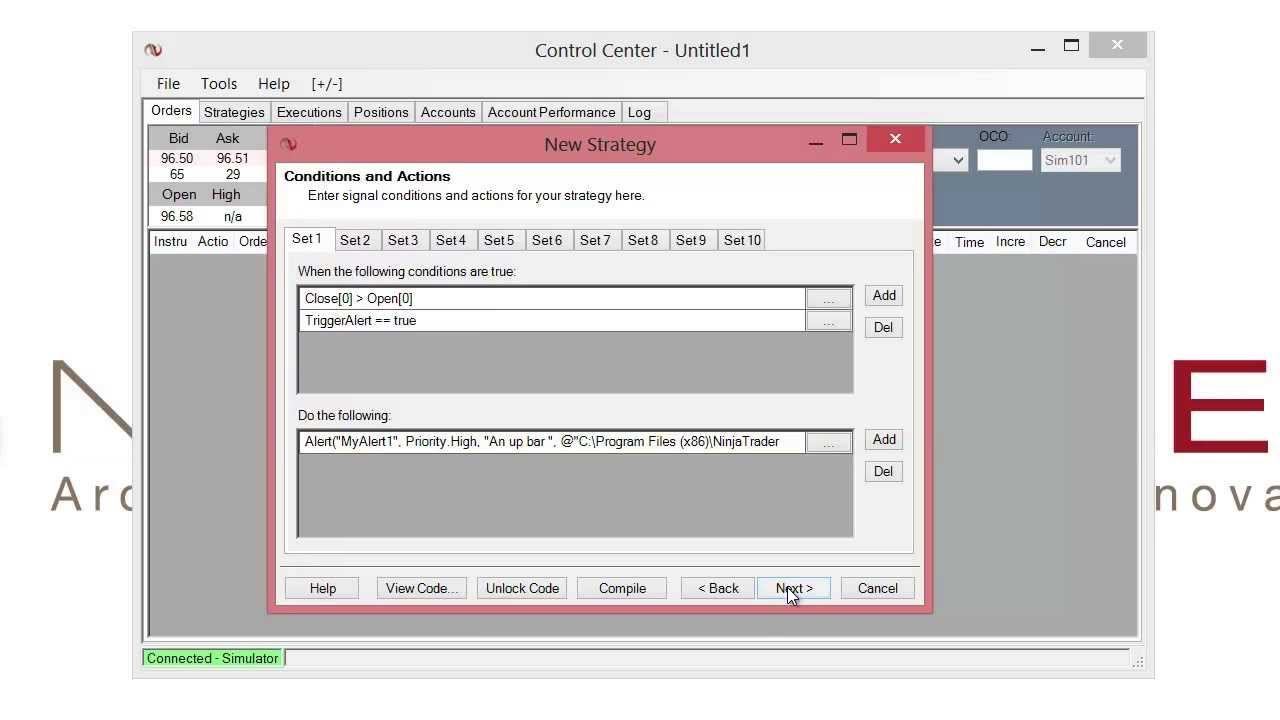Click the [+/-] menu item
The image size is (1280, 720).
click(x=326, y=84)
